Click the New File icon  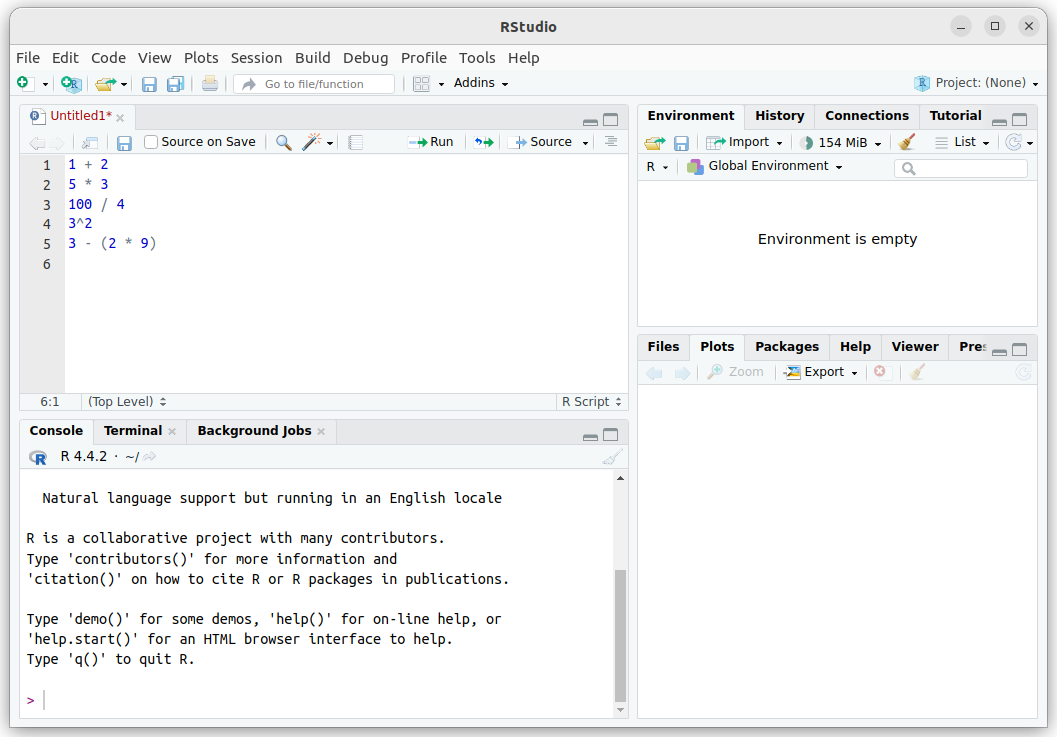pyautogui.click(x=24, y=83)
